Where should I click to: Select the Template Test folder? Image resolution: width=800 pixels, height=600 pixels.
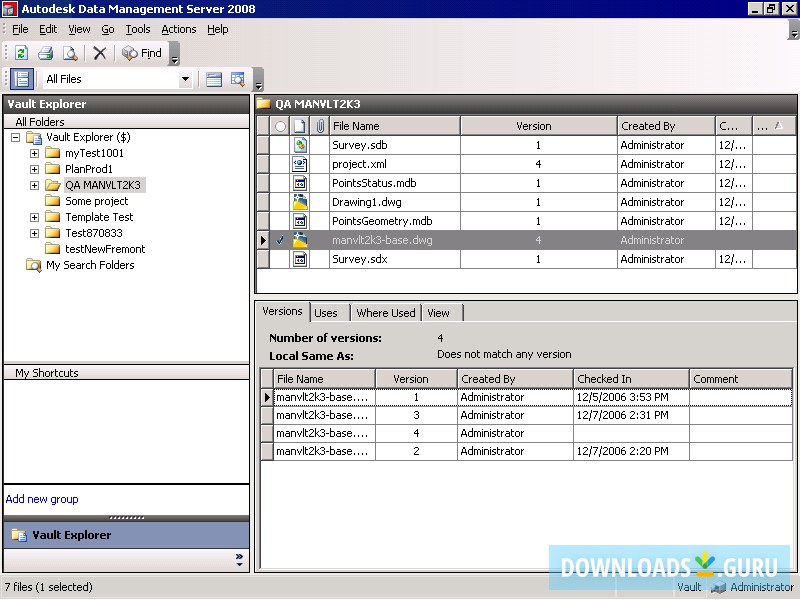coord(99,217)
